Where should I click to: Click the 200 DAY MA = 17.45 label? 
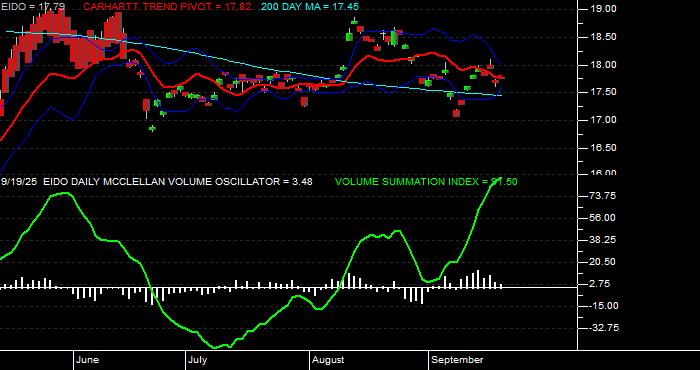coord(310,7)
